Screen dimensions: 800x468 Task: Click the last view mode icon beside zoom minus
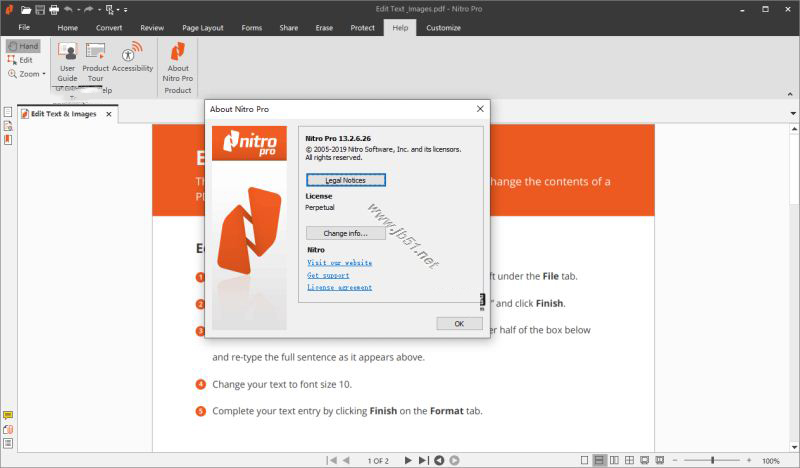tap(660, 460)
